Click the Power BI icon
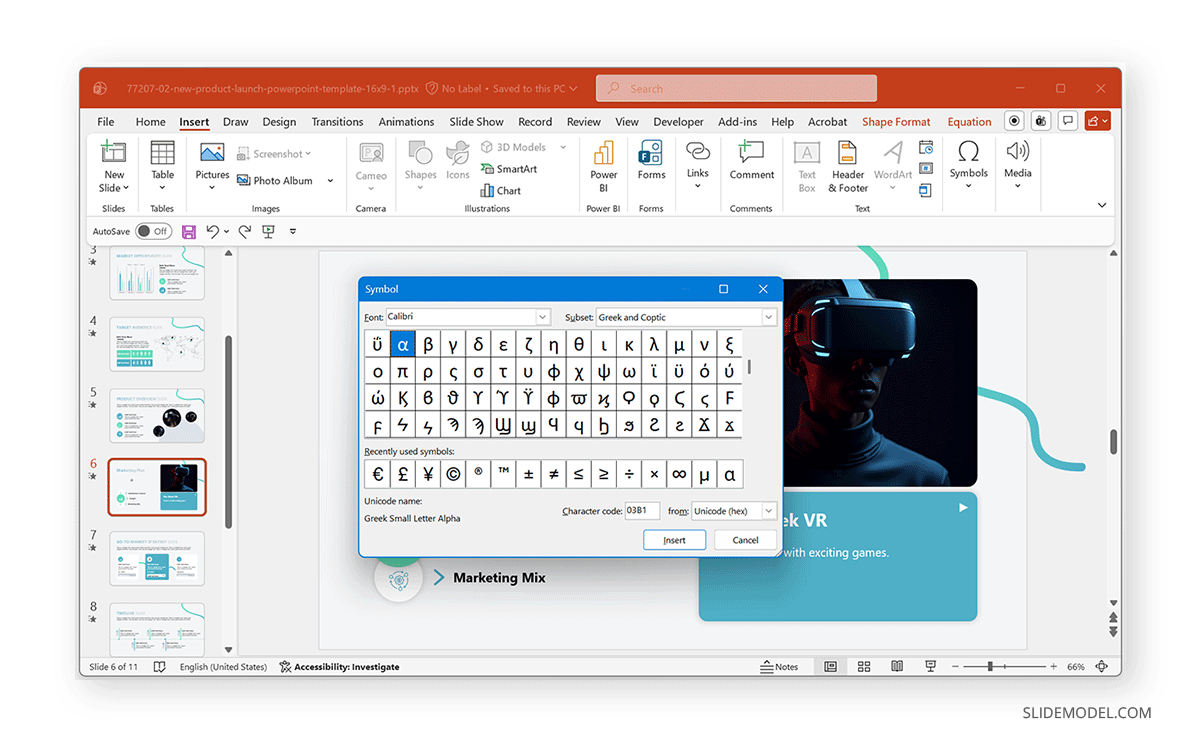The height and width of the screenshot is (743, 1200). click(604, 153)
